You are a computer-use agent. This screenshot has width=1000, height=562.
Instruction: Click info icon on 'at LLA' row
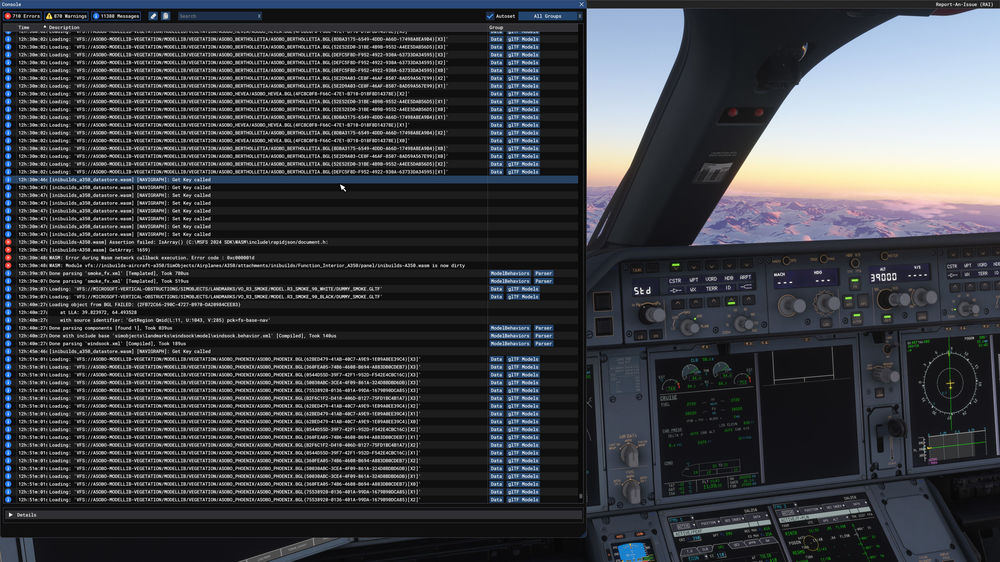(x=8, y=313)
